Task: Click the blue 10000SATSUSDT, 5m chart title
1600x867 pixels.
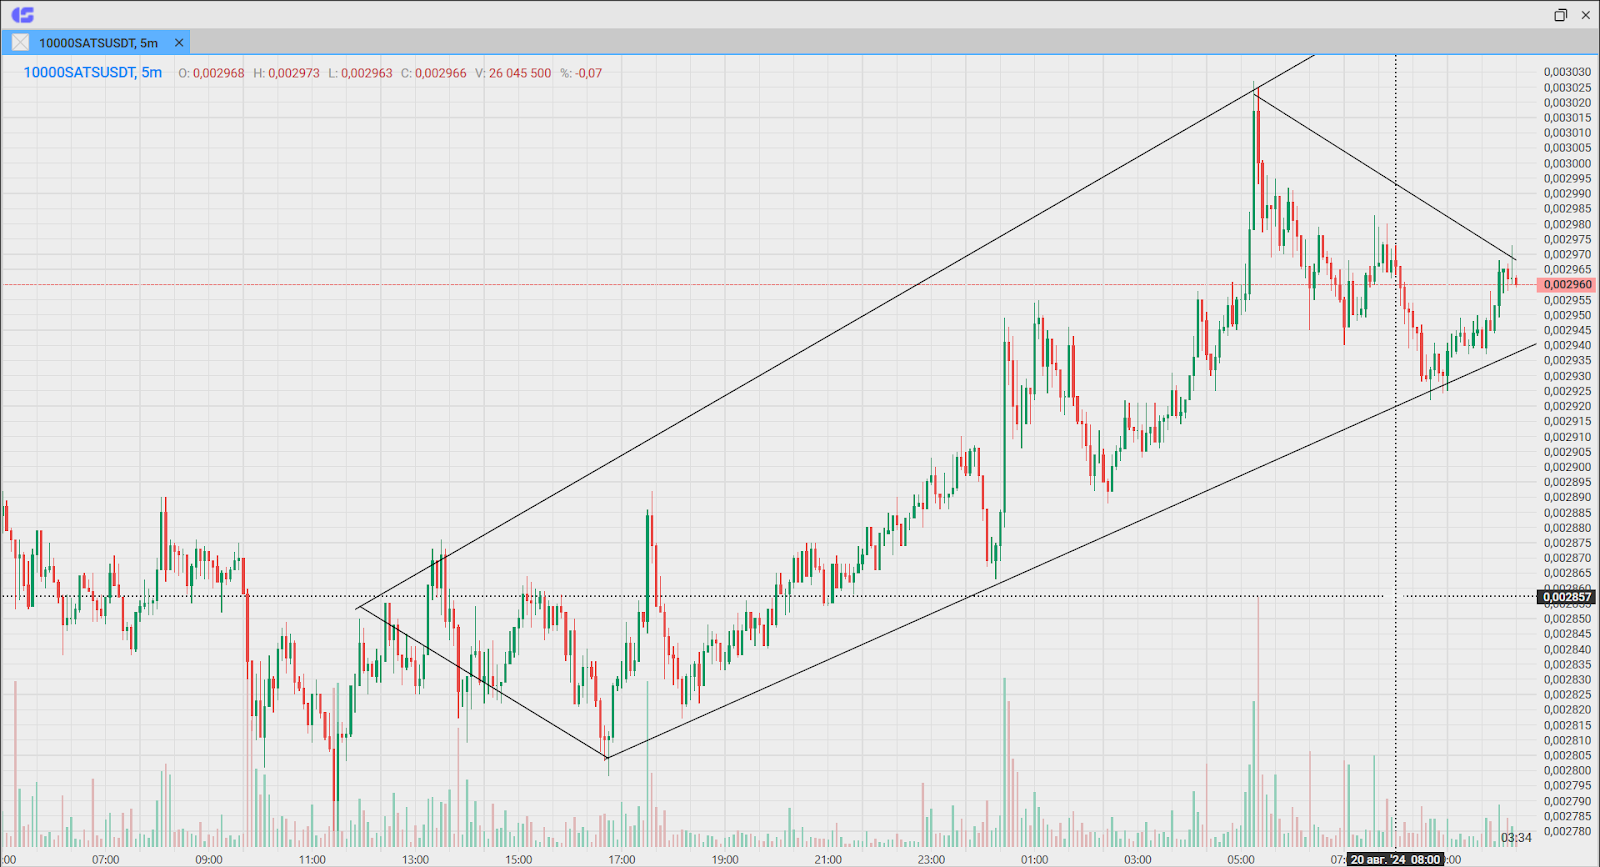Action: (x=92, y=73)
